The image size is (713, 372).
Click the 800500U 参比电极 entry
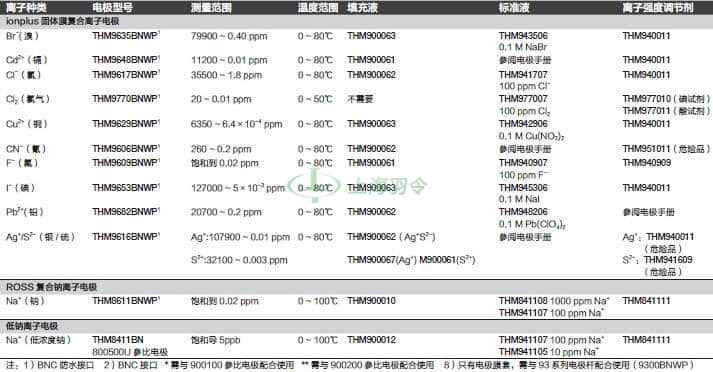[130, 352]
